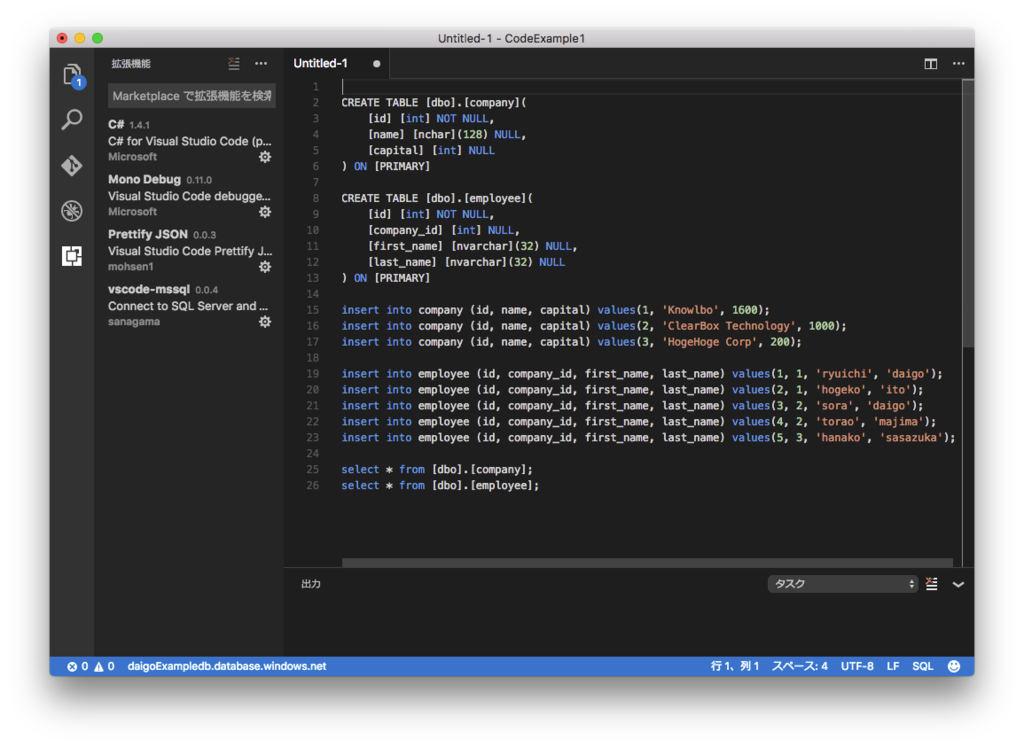Click the editor vertical scrollbar
This screenshot has height=747, width=1024.
[968, 214]
